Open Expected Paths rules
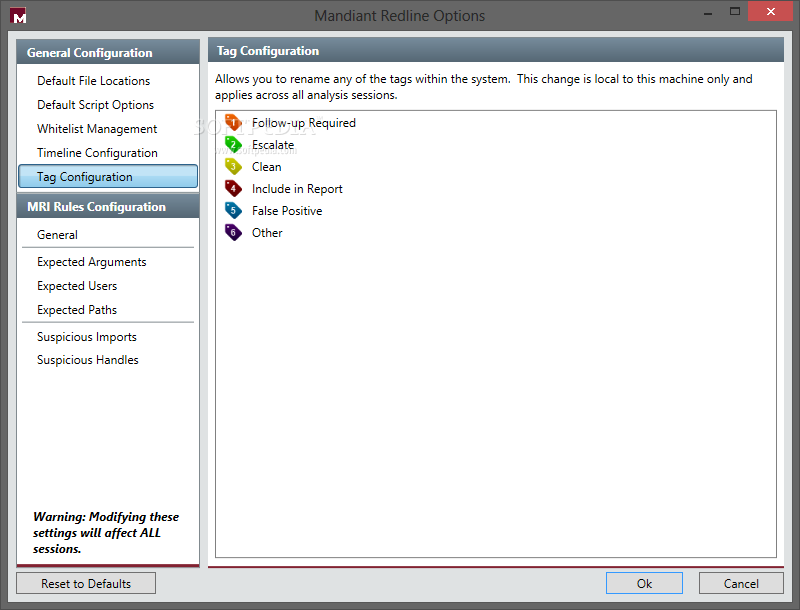The width and height of the screenshot is (800, 610). [77, 310]
